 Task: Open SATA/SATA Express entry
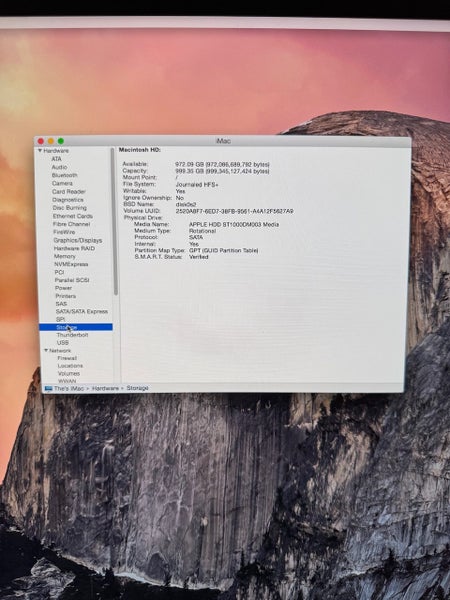coord(82,311)
